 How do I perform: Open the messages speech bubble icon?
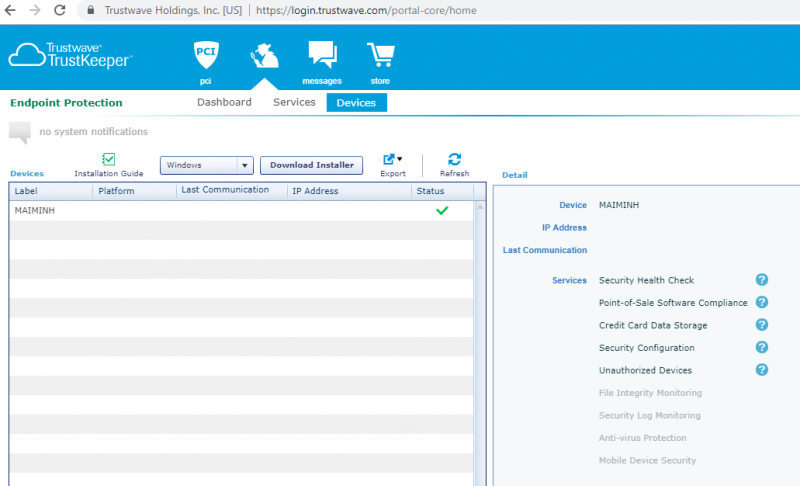coord(322,56)
